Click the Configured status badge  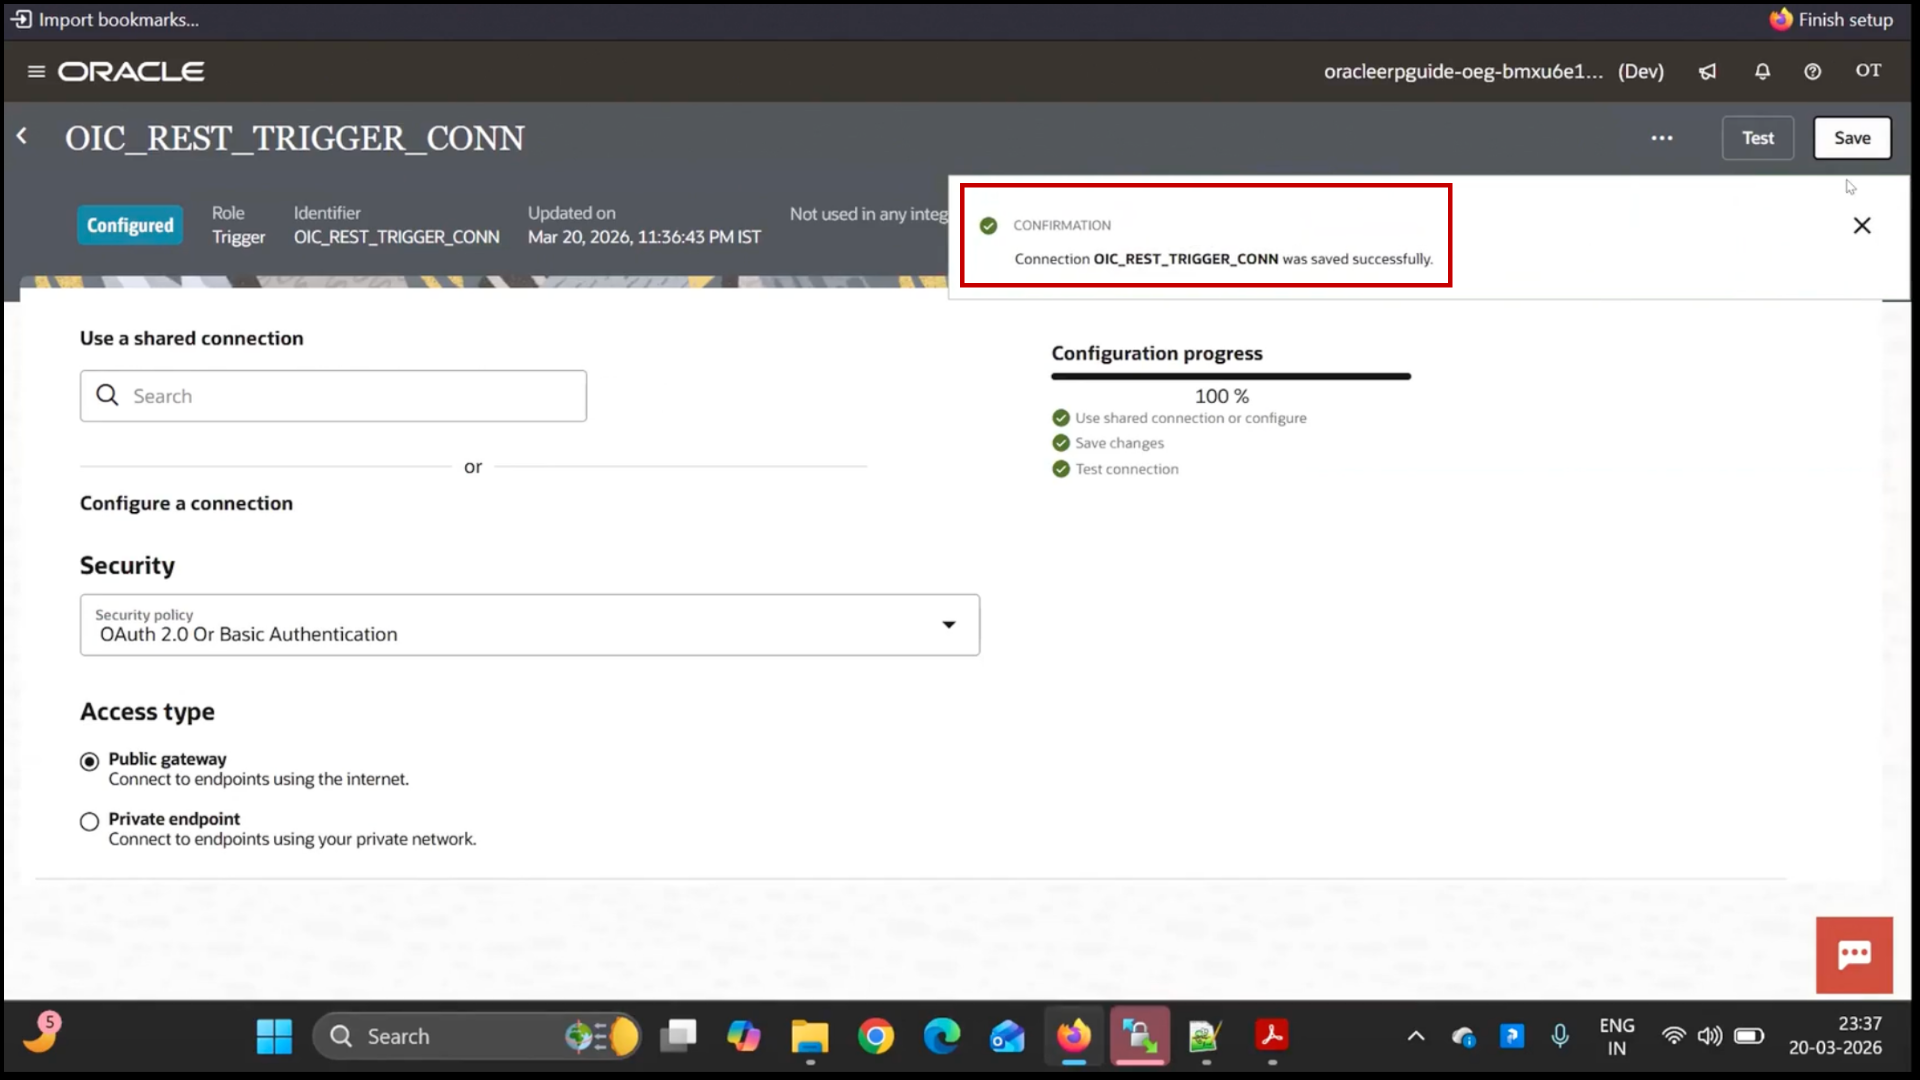click(x=130, y=225)
